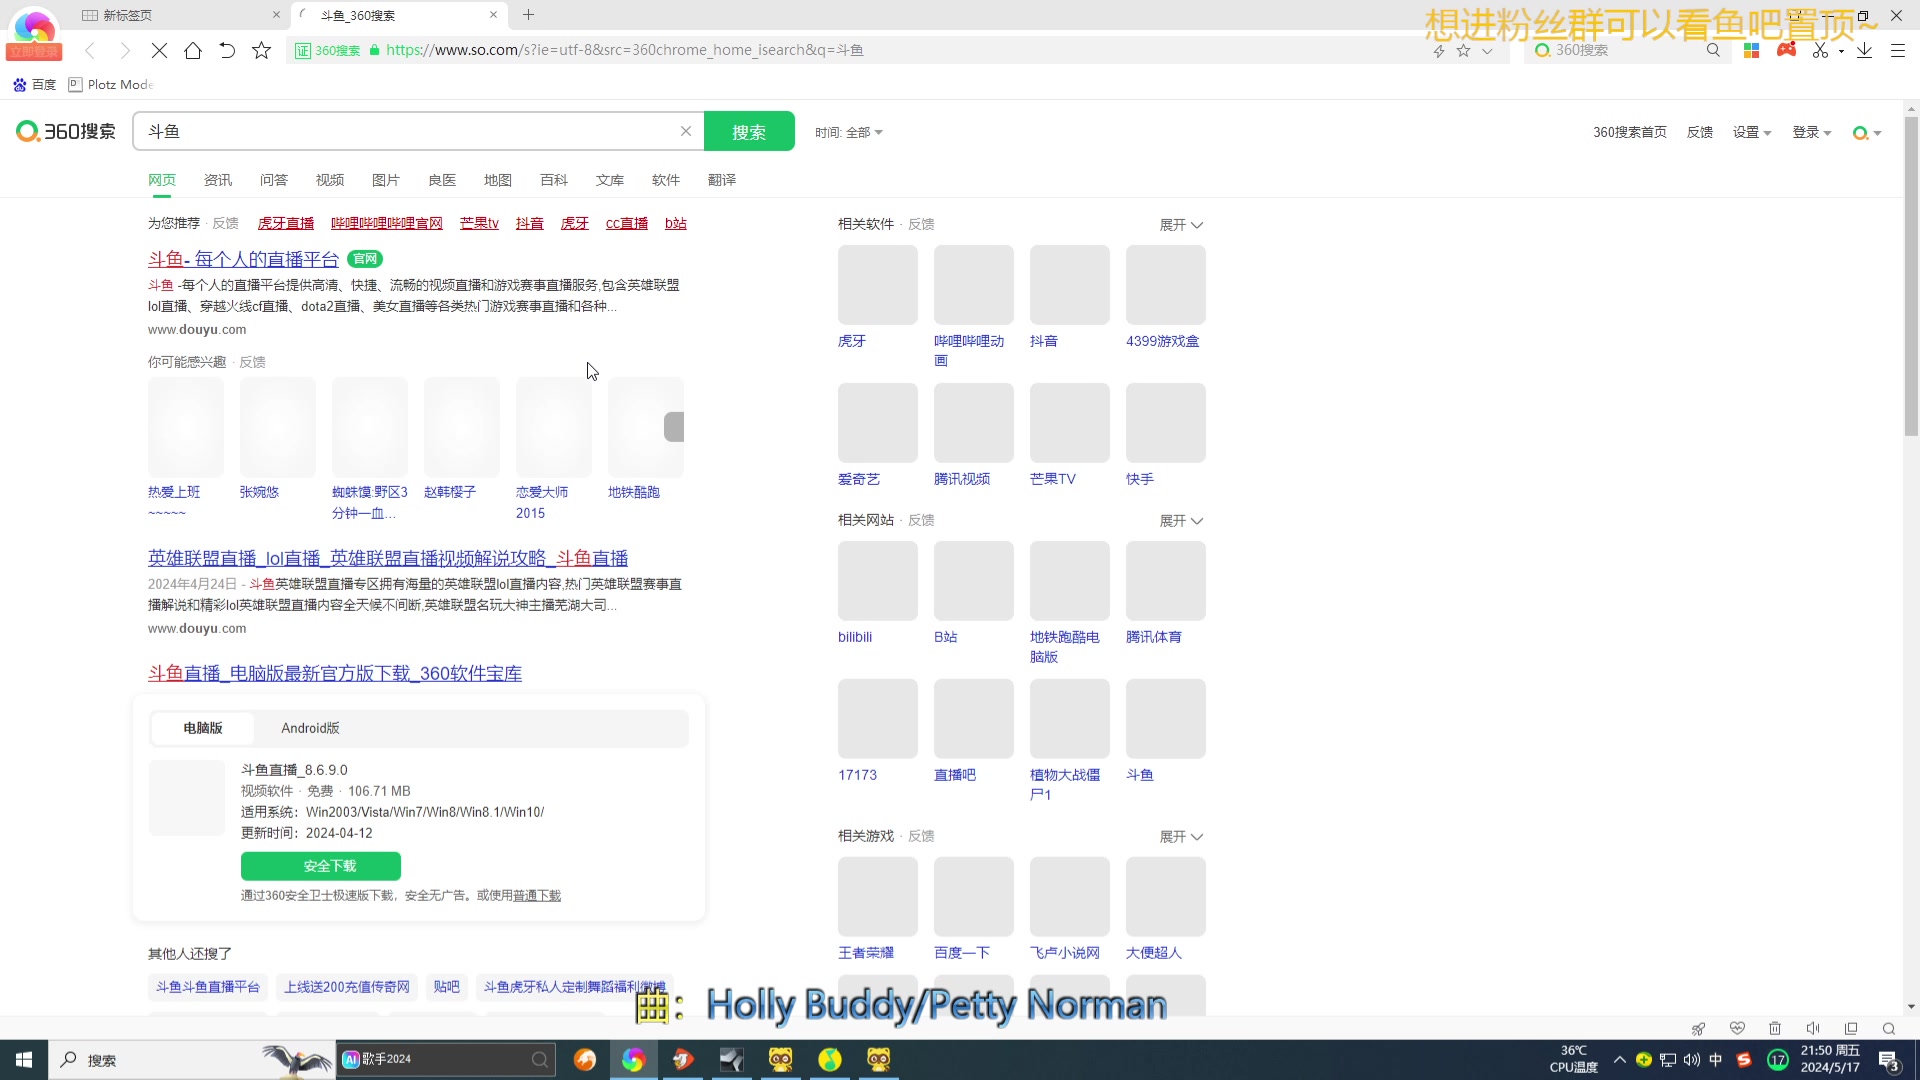Click the green 搜索 button

coord(749,131)
